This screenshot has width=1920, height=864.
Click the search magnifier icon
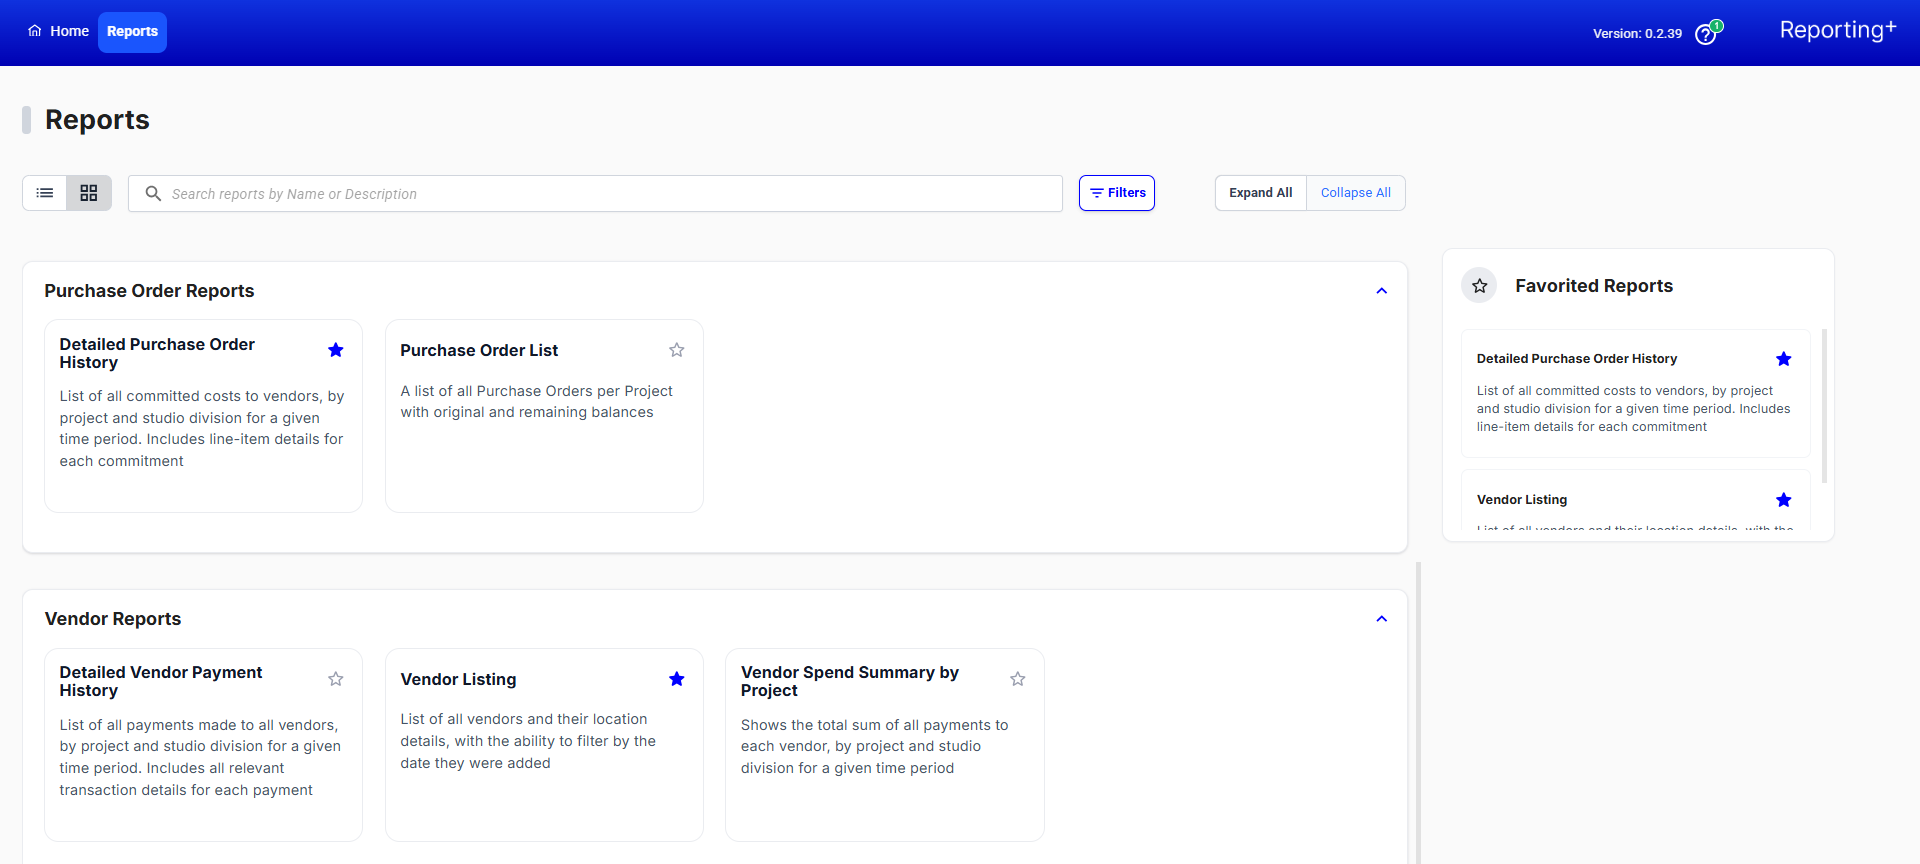153,193
